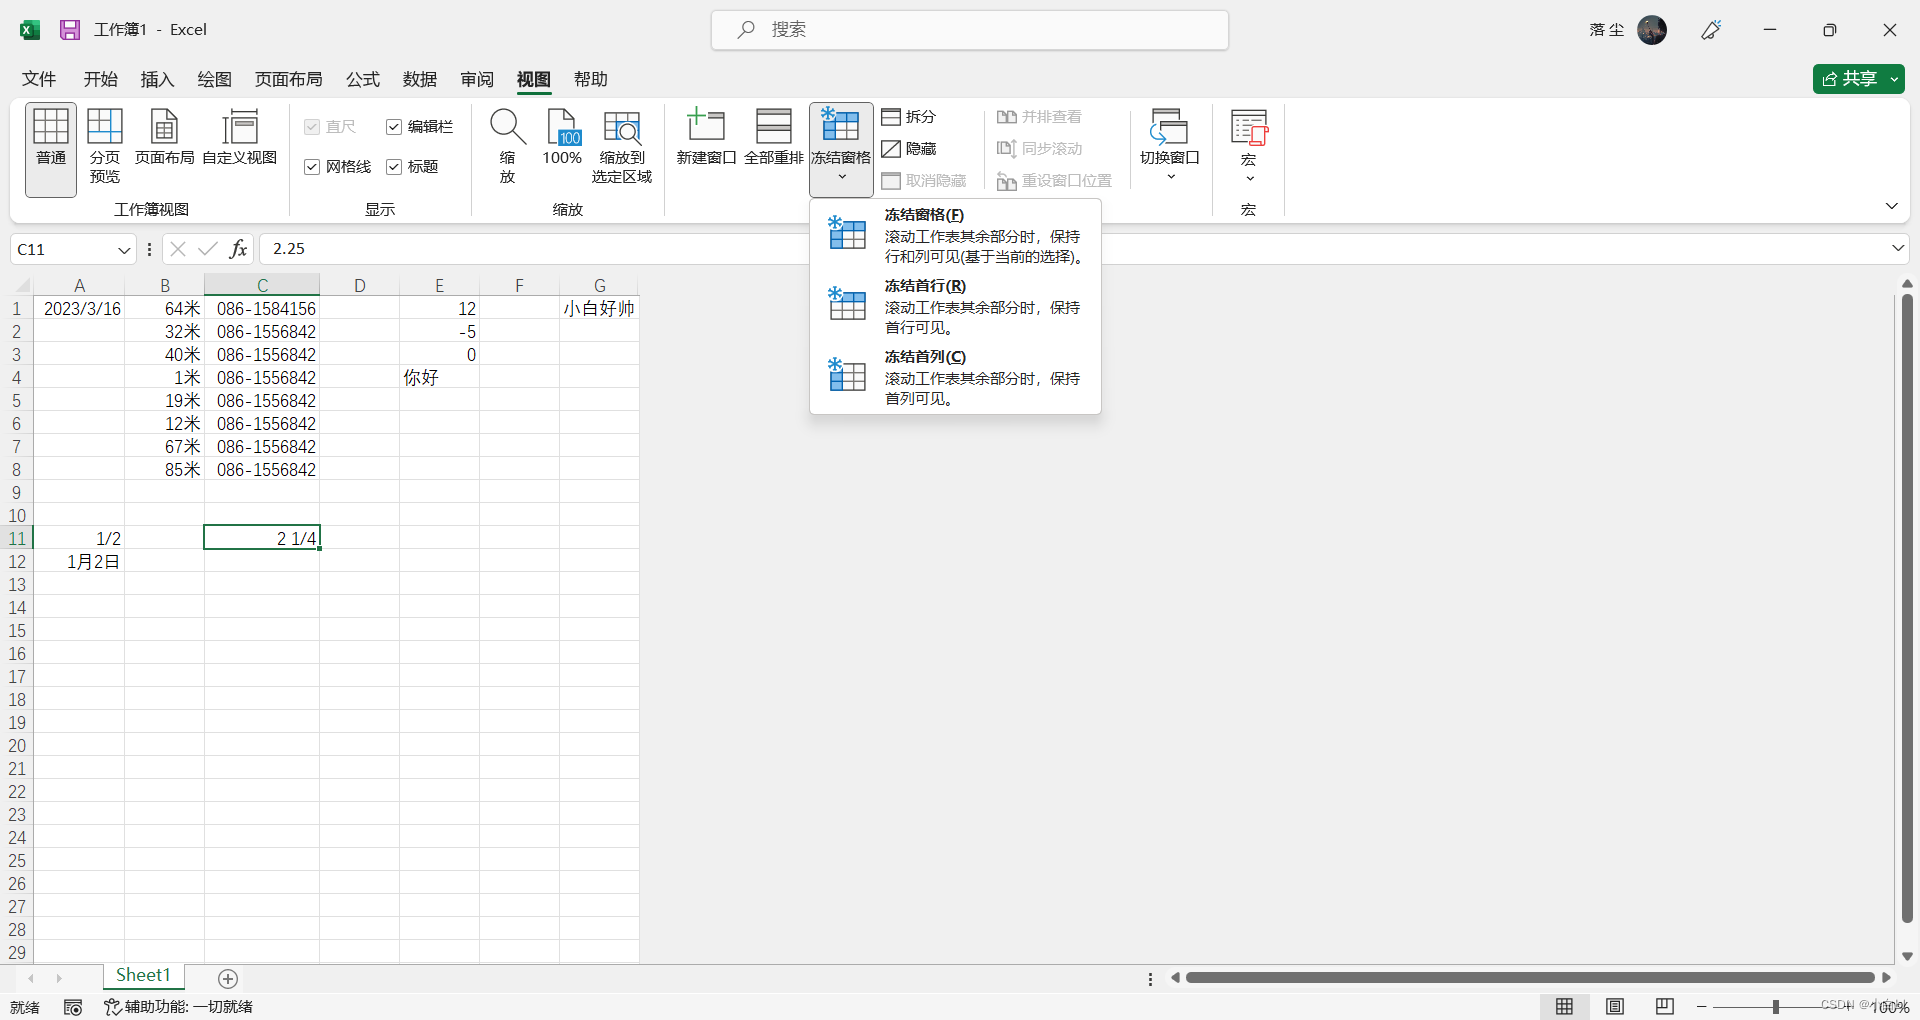This screenshot has height=1020, width=1920.
Task: Switch to the 开始 ribbon tab
Action: click(99, 79)
